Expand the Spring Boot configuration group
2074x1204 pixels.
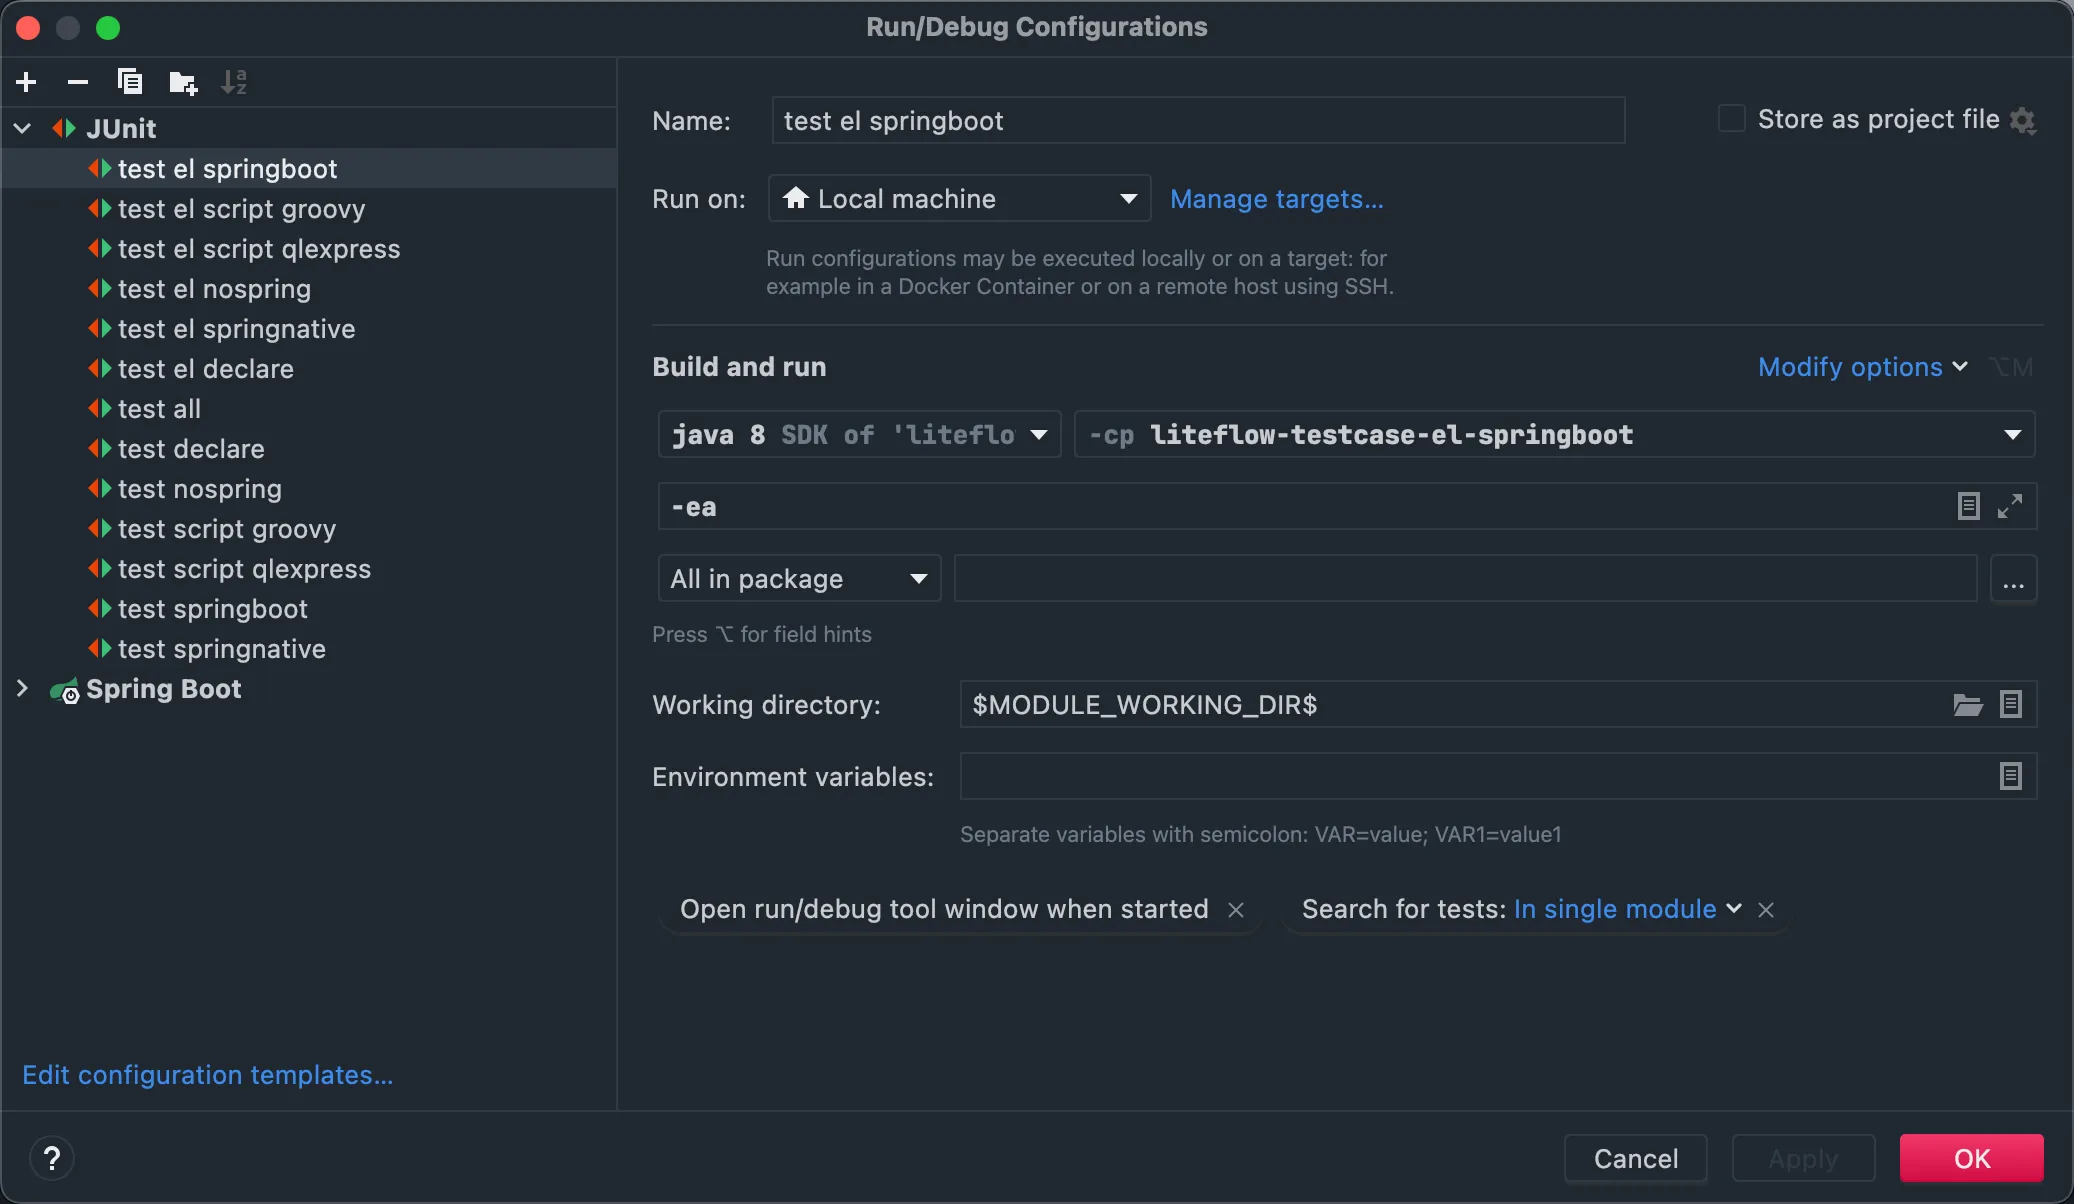tap(21, 688)
